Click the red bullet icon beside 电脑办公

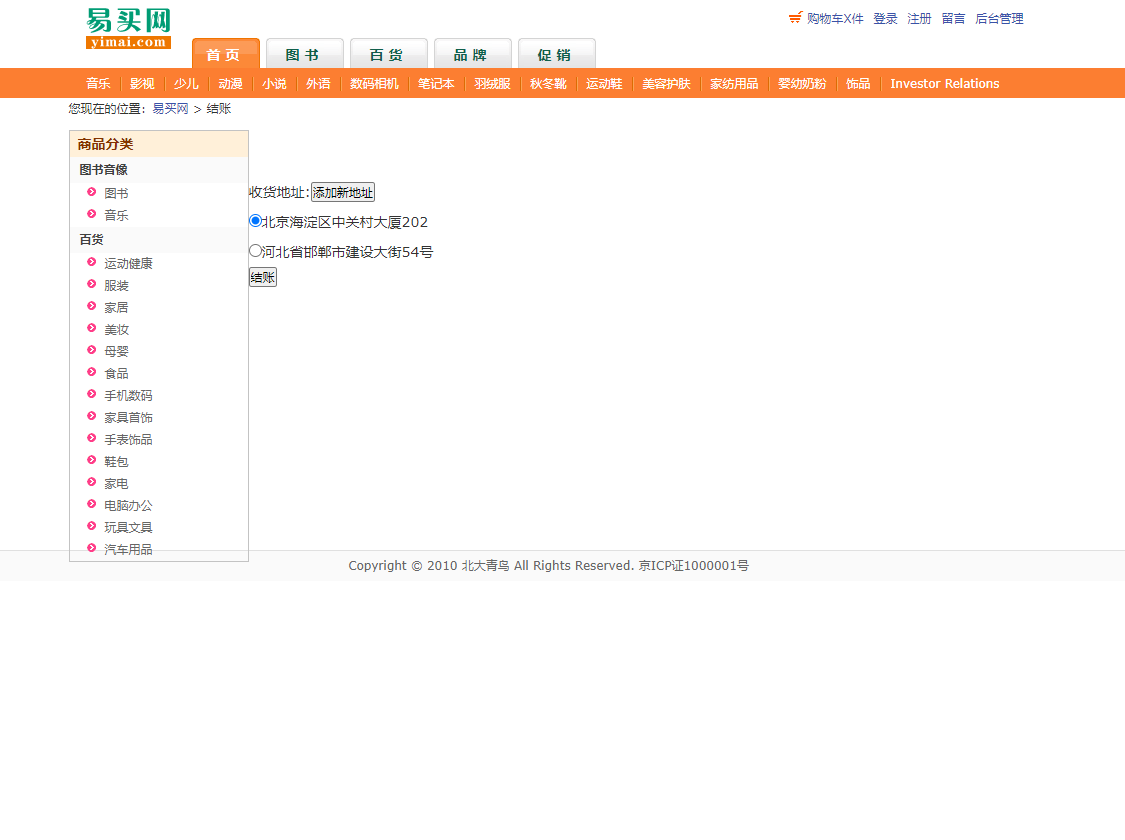(x=91, y=504)
